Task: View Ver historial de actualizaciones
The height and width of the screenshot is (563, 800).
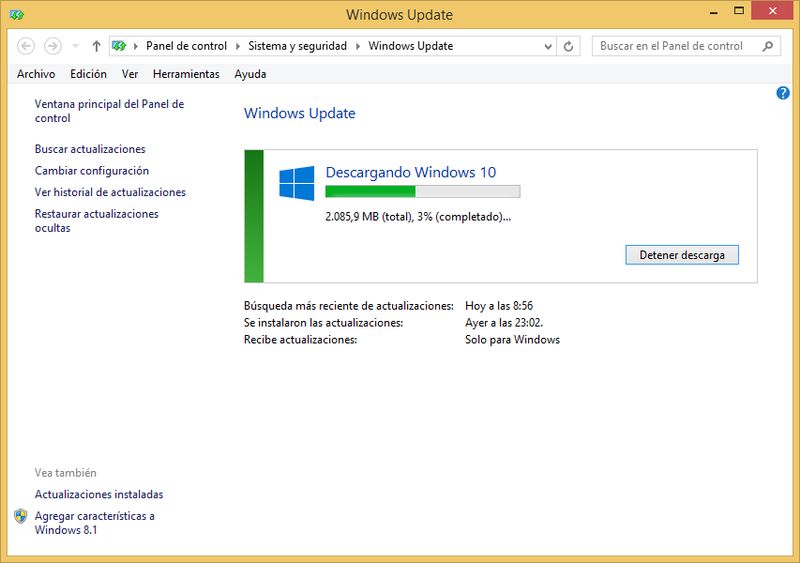Action: click(110, 192)
